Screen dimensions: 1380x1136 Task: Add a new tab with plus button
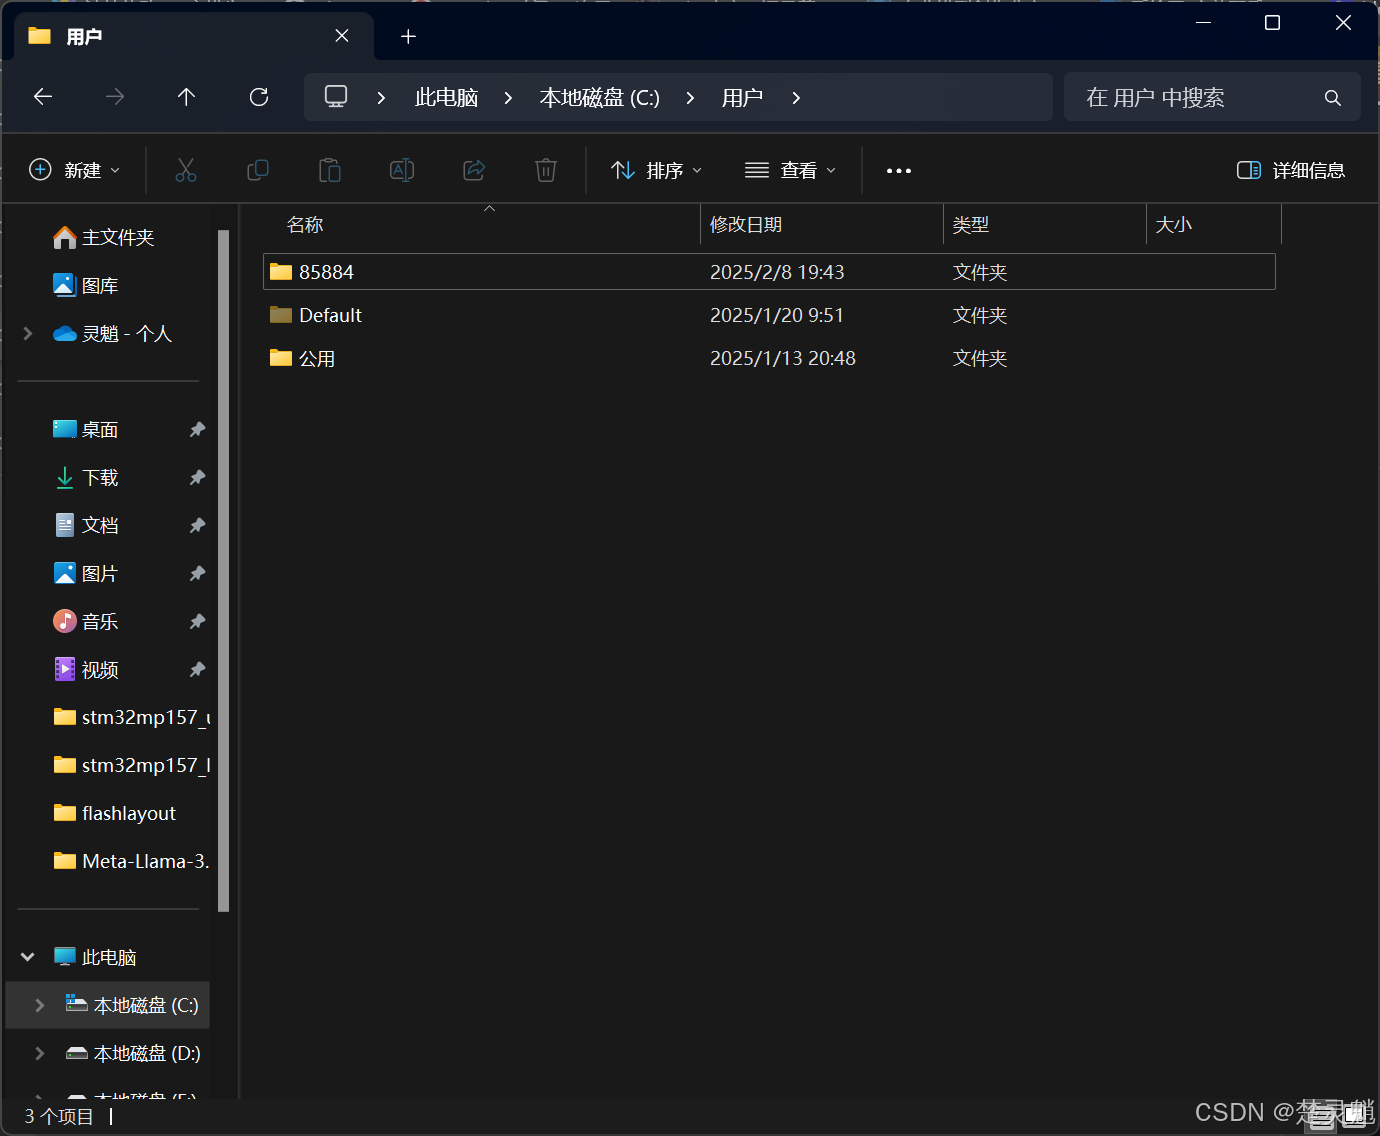click(x=408, y=36)
